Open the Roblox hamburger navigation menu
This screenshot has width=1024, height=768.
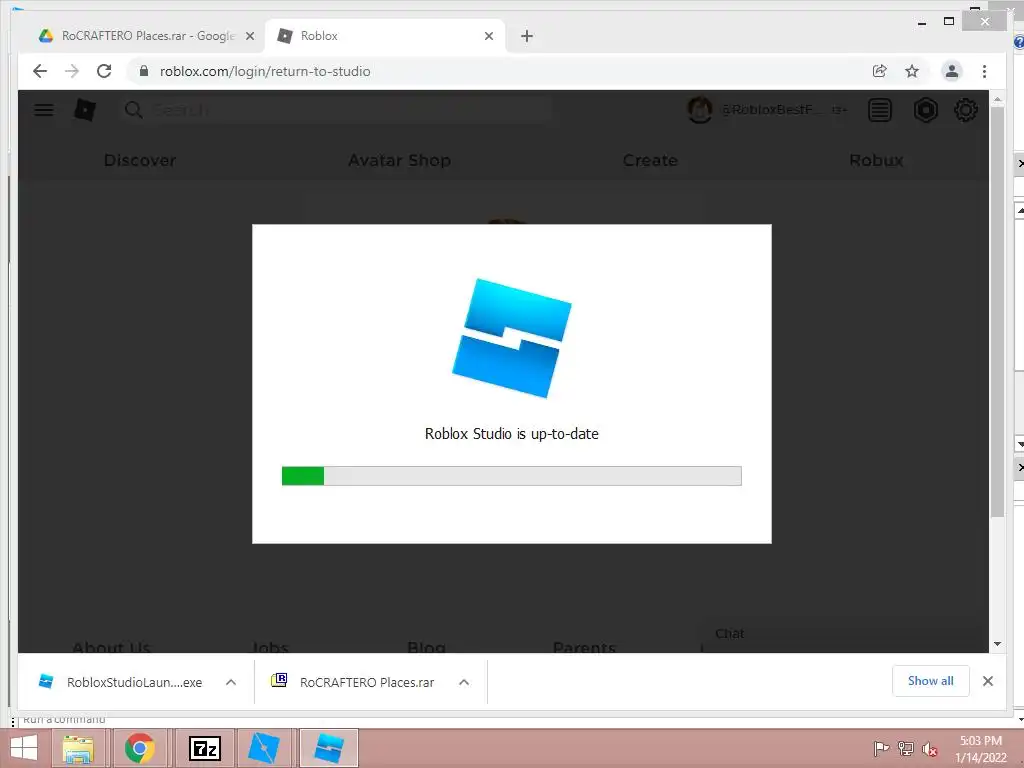pos(44,110)
